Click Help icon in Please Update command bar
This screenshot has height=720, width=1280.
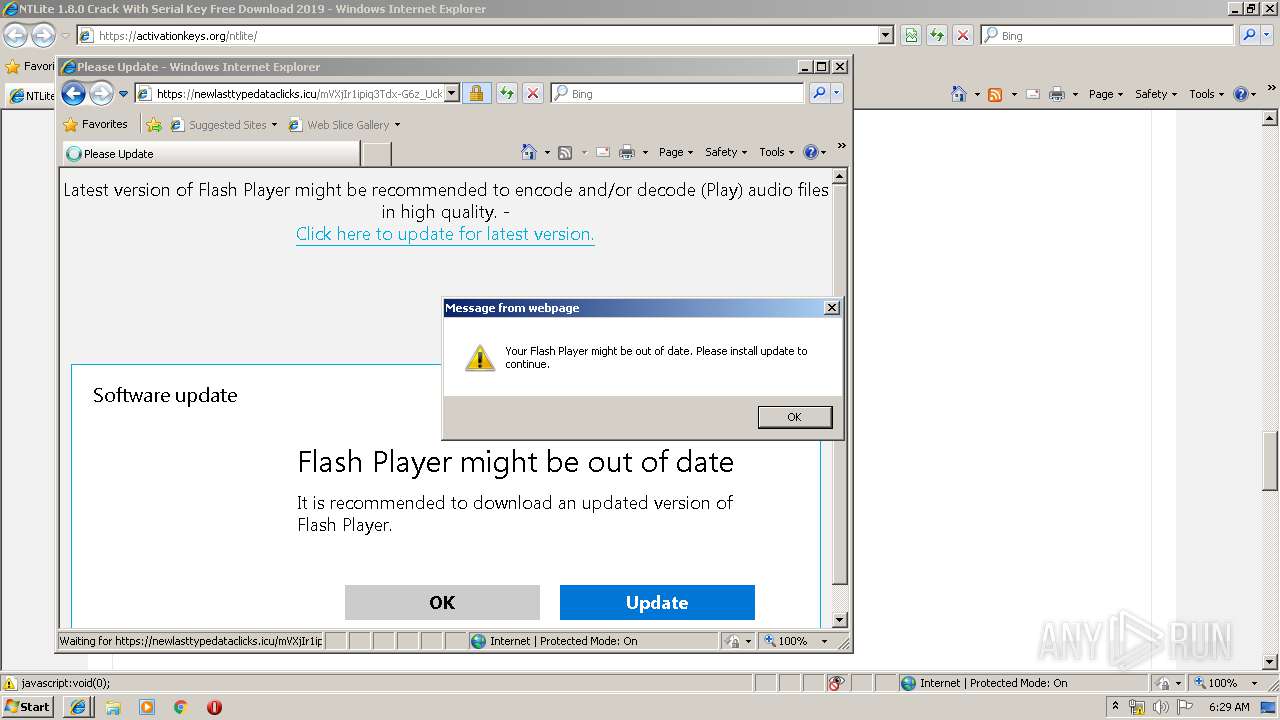pyautogui.click(x=811, y=152)
